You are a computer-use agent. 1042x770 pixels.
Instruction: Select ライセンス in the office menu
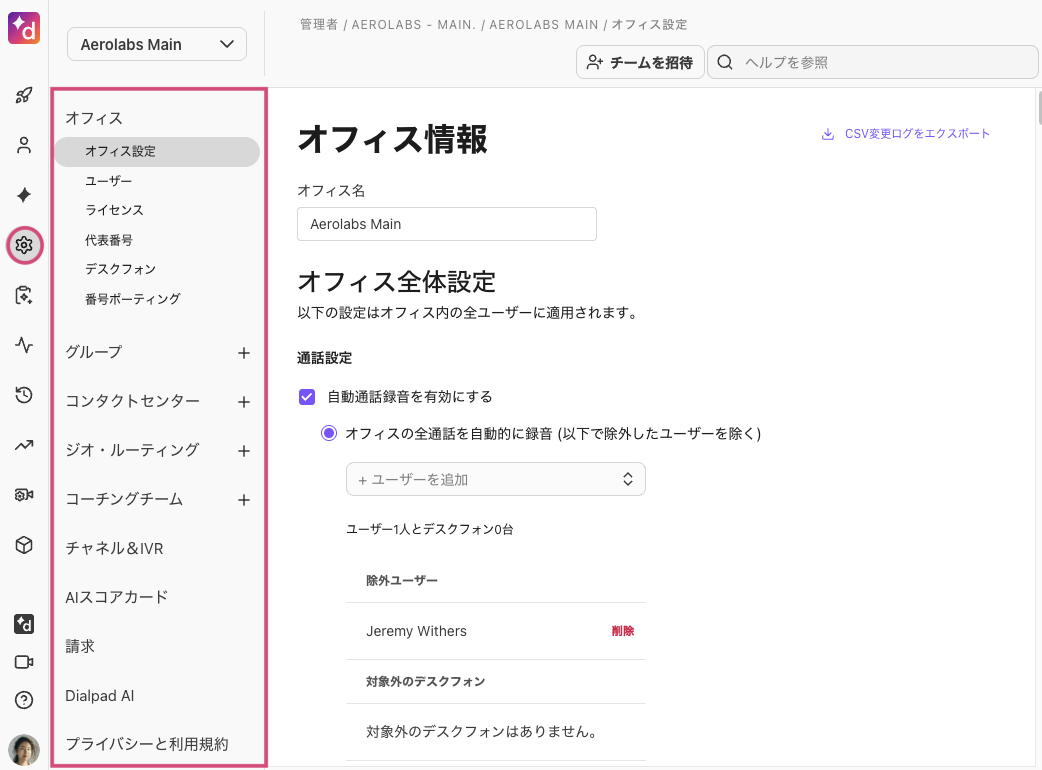[x=114, y=210]
